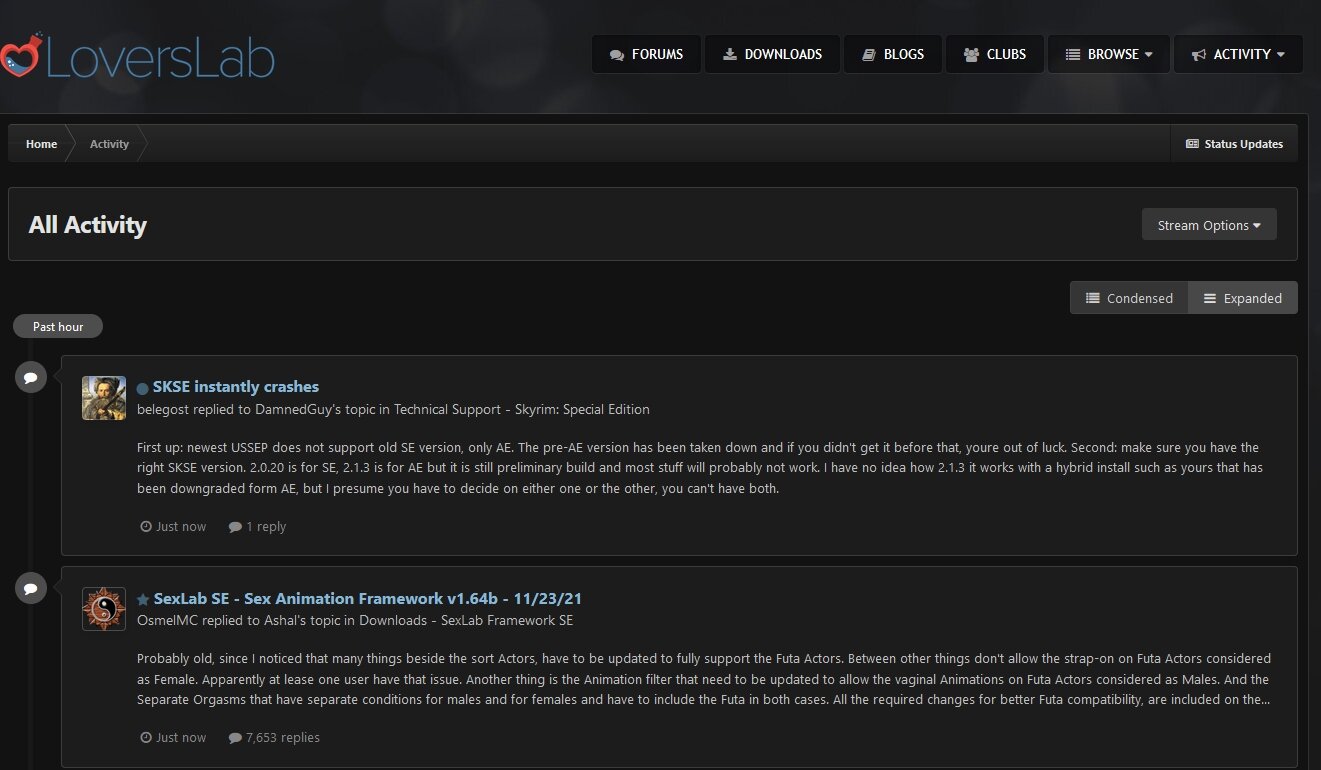This screenshot has width=1321, height=770.
Task: Open OsmelMC's avatar thumbnail
Action: (x=104, y=609)
